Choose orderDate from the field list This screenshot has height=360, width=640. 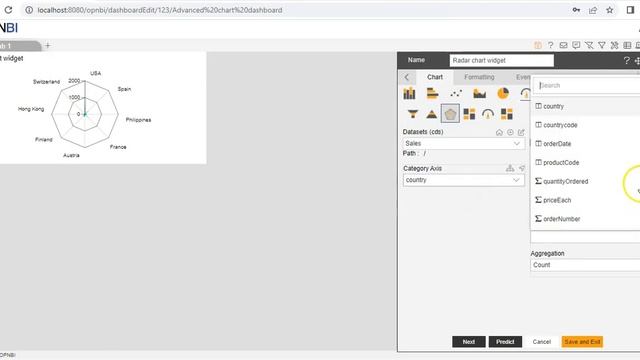coord(585,144)
